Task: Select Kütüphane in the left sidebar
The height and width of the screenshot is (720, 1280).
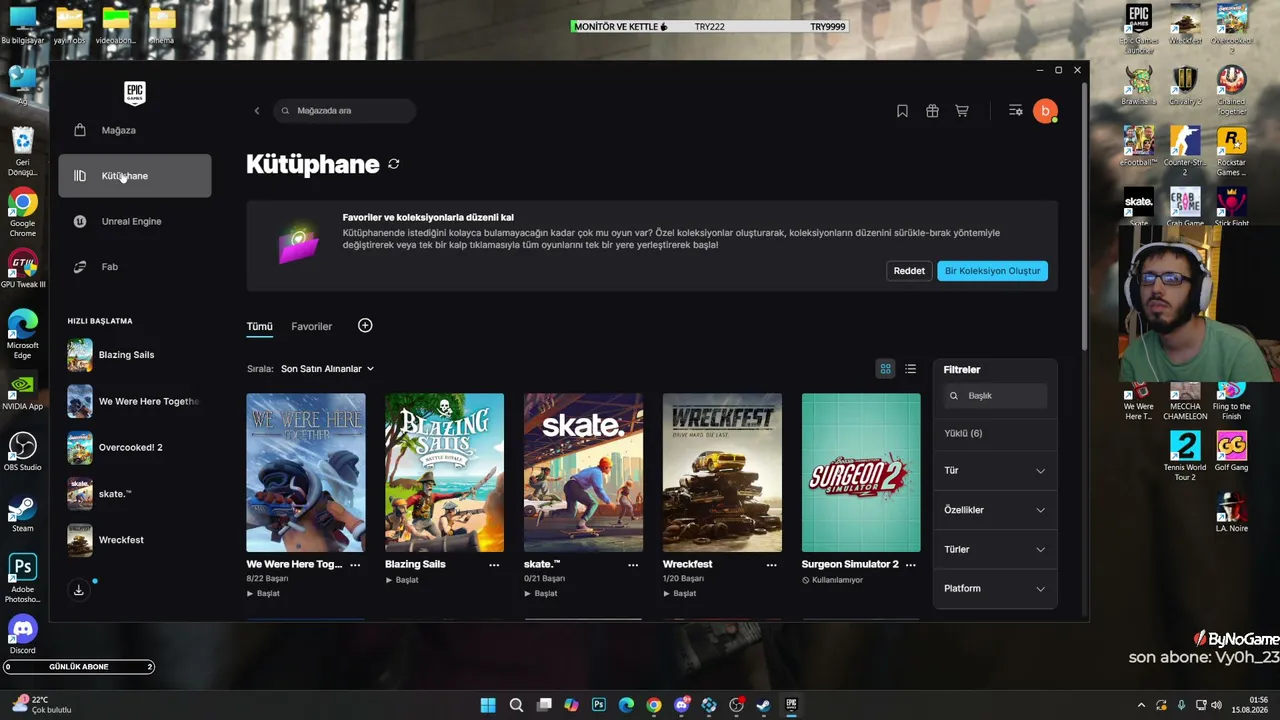Action: [x=134, y=176]
